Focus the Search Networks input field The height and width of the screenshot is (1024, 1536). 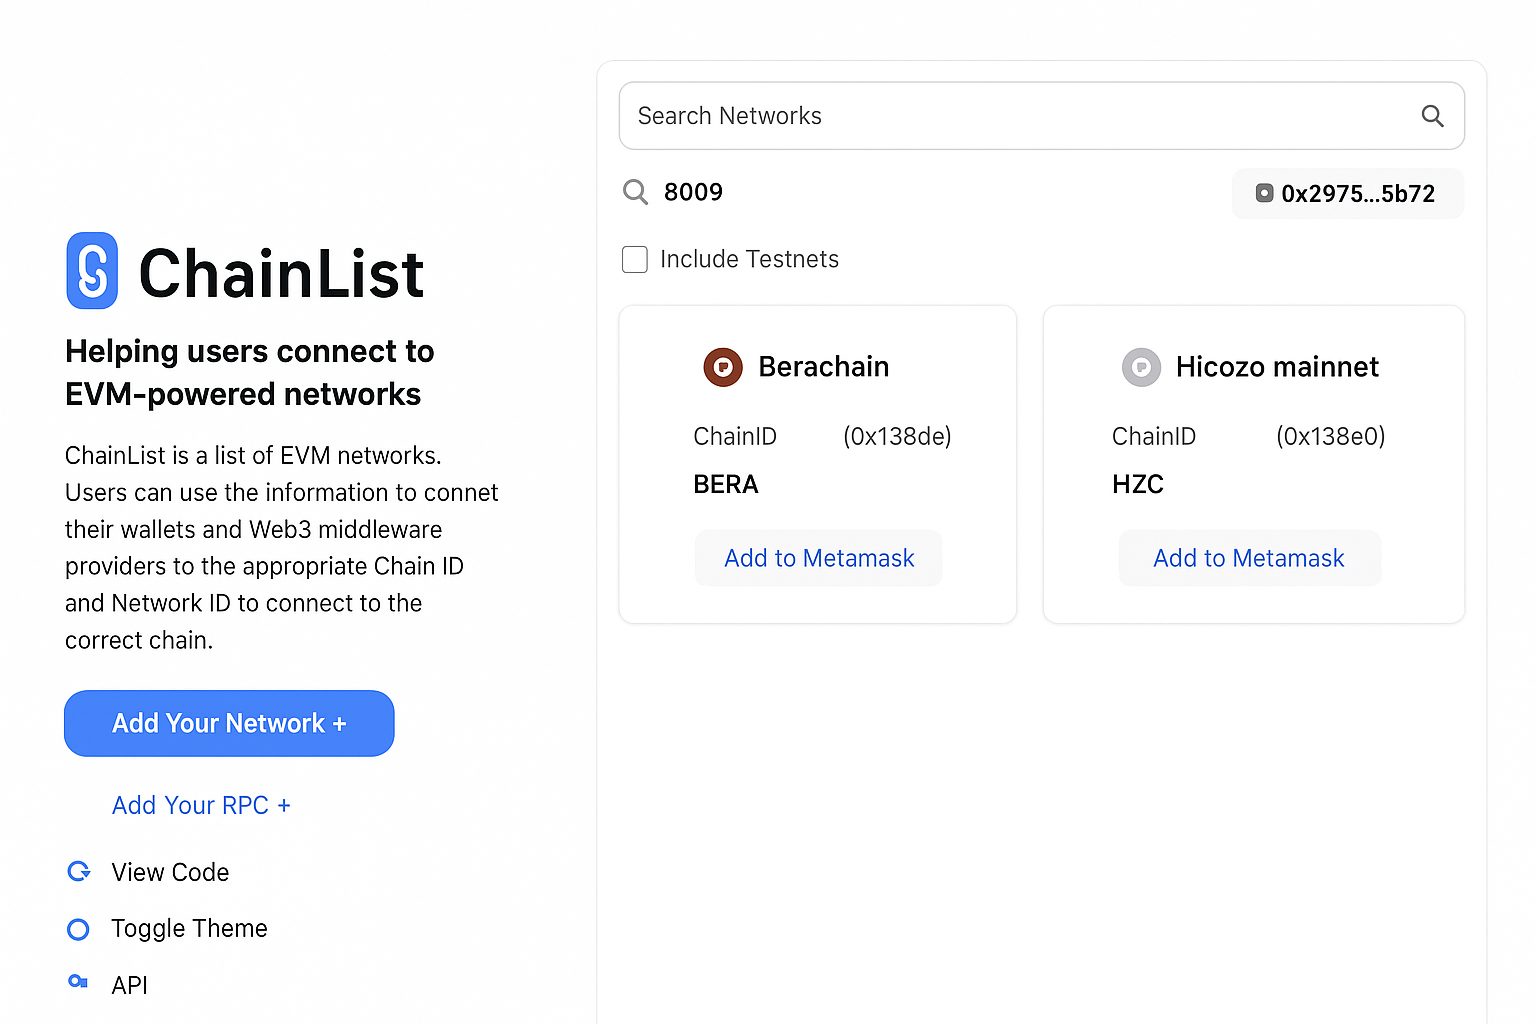click(1042, 116)
